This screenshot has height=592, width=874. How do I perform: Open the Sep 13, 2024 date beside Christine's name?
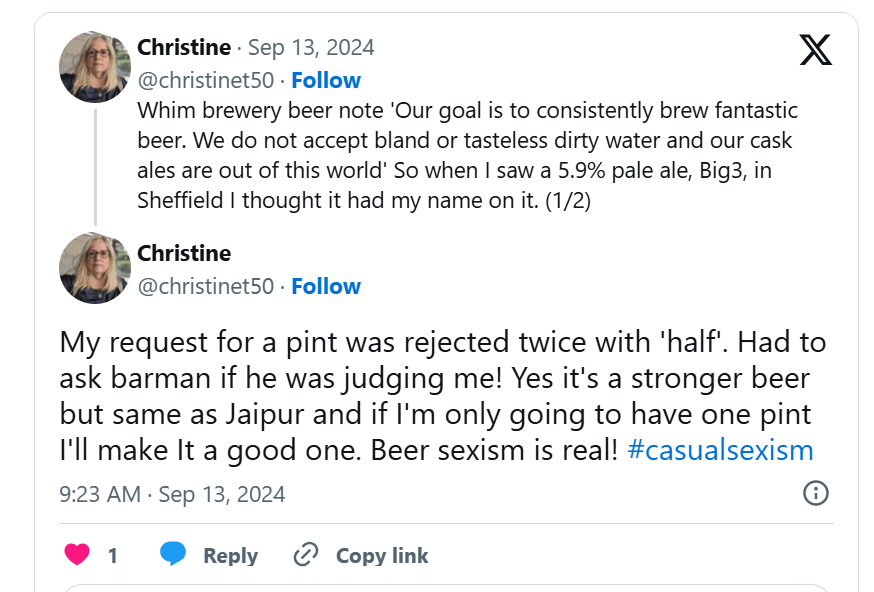point(311,47)
